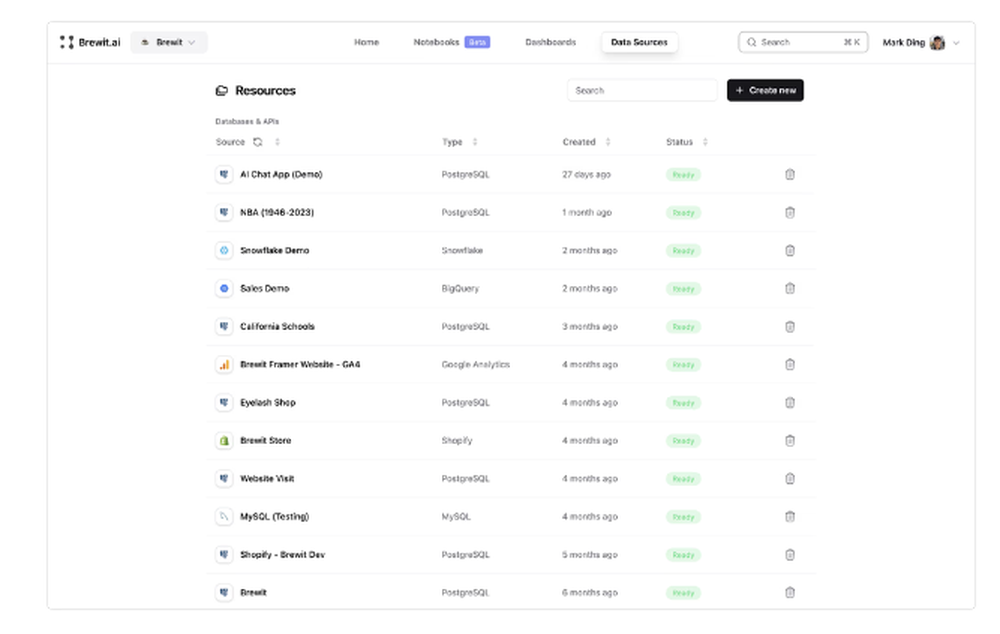Open Brewit Framer Website - GA4 source

pyautogui.click(x=300, y=364)
